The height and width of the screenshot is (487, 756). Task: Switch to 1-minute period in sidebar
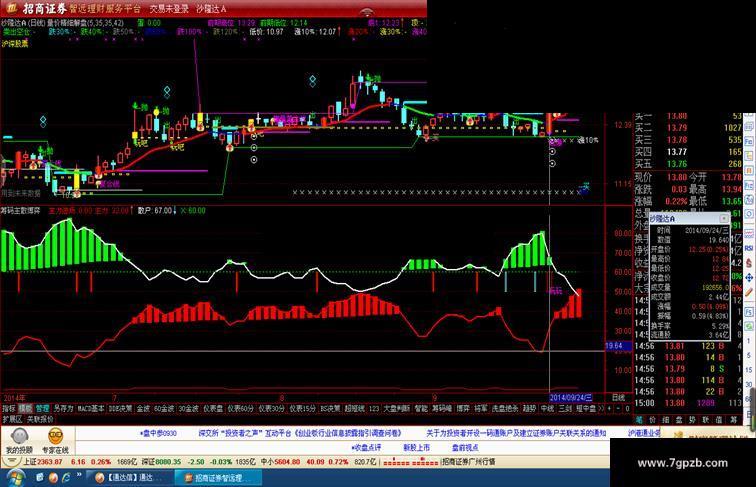coord(749,341)
